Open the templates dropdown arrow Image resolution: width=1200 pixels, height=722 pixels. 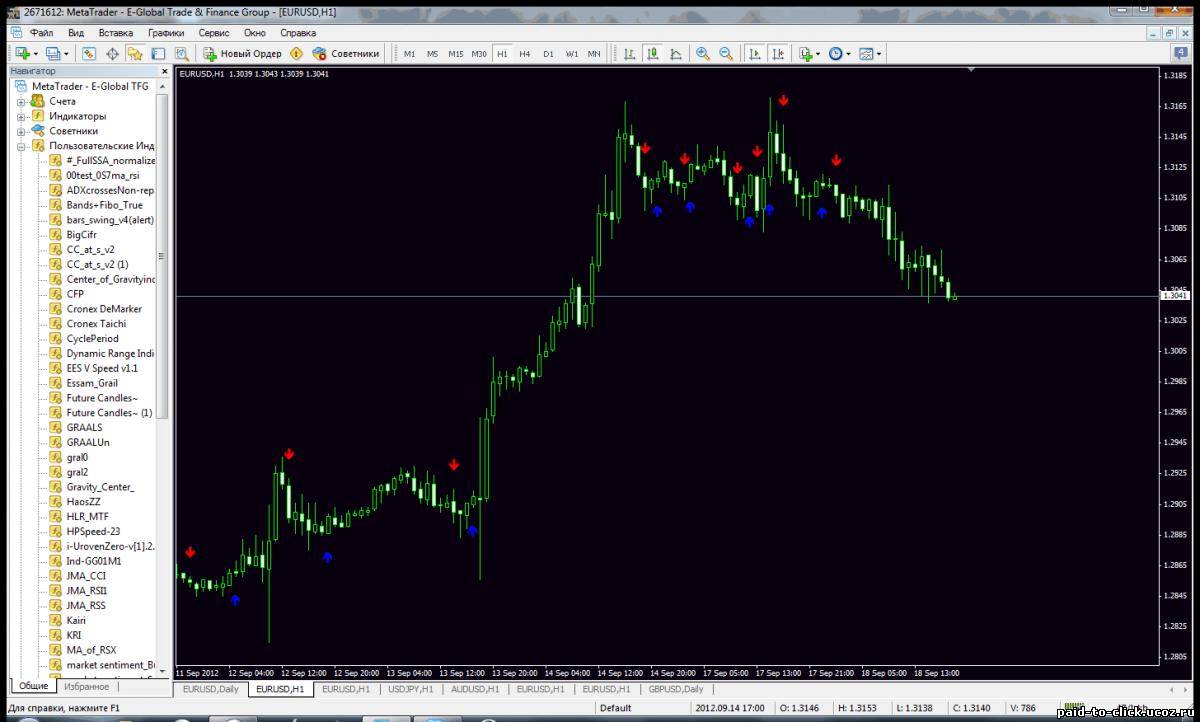(880, 53)
